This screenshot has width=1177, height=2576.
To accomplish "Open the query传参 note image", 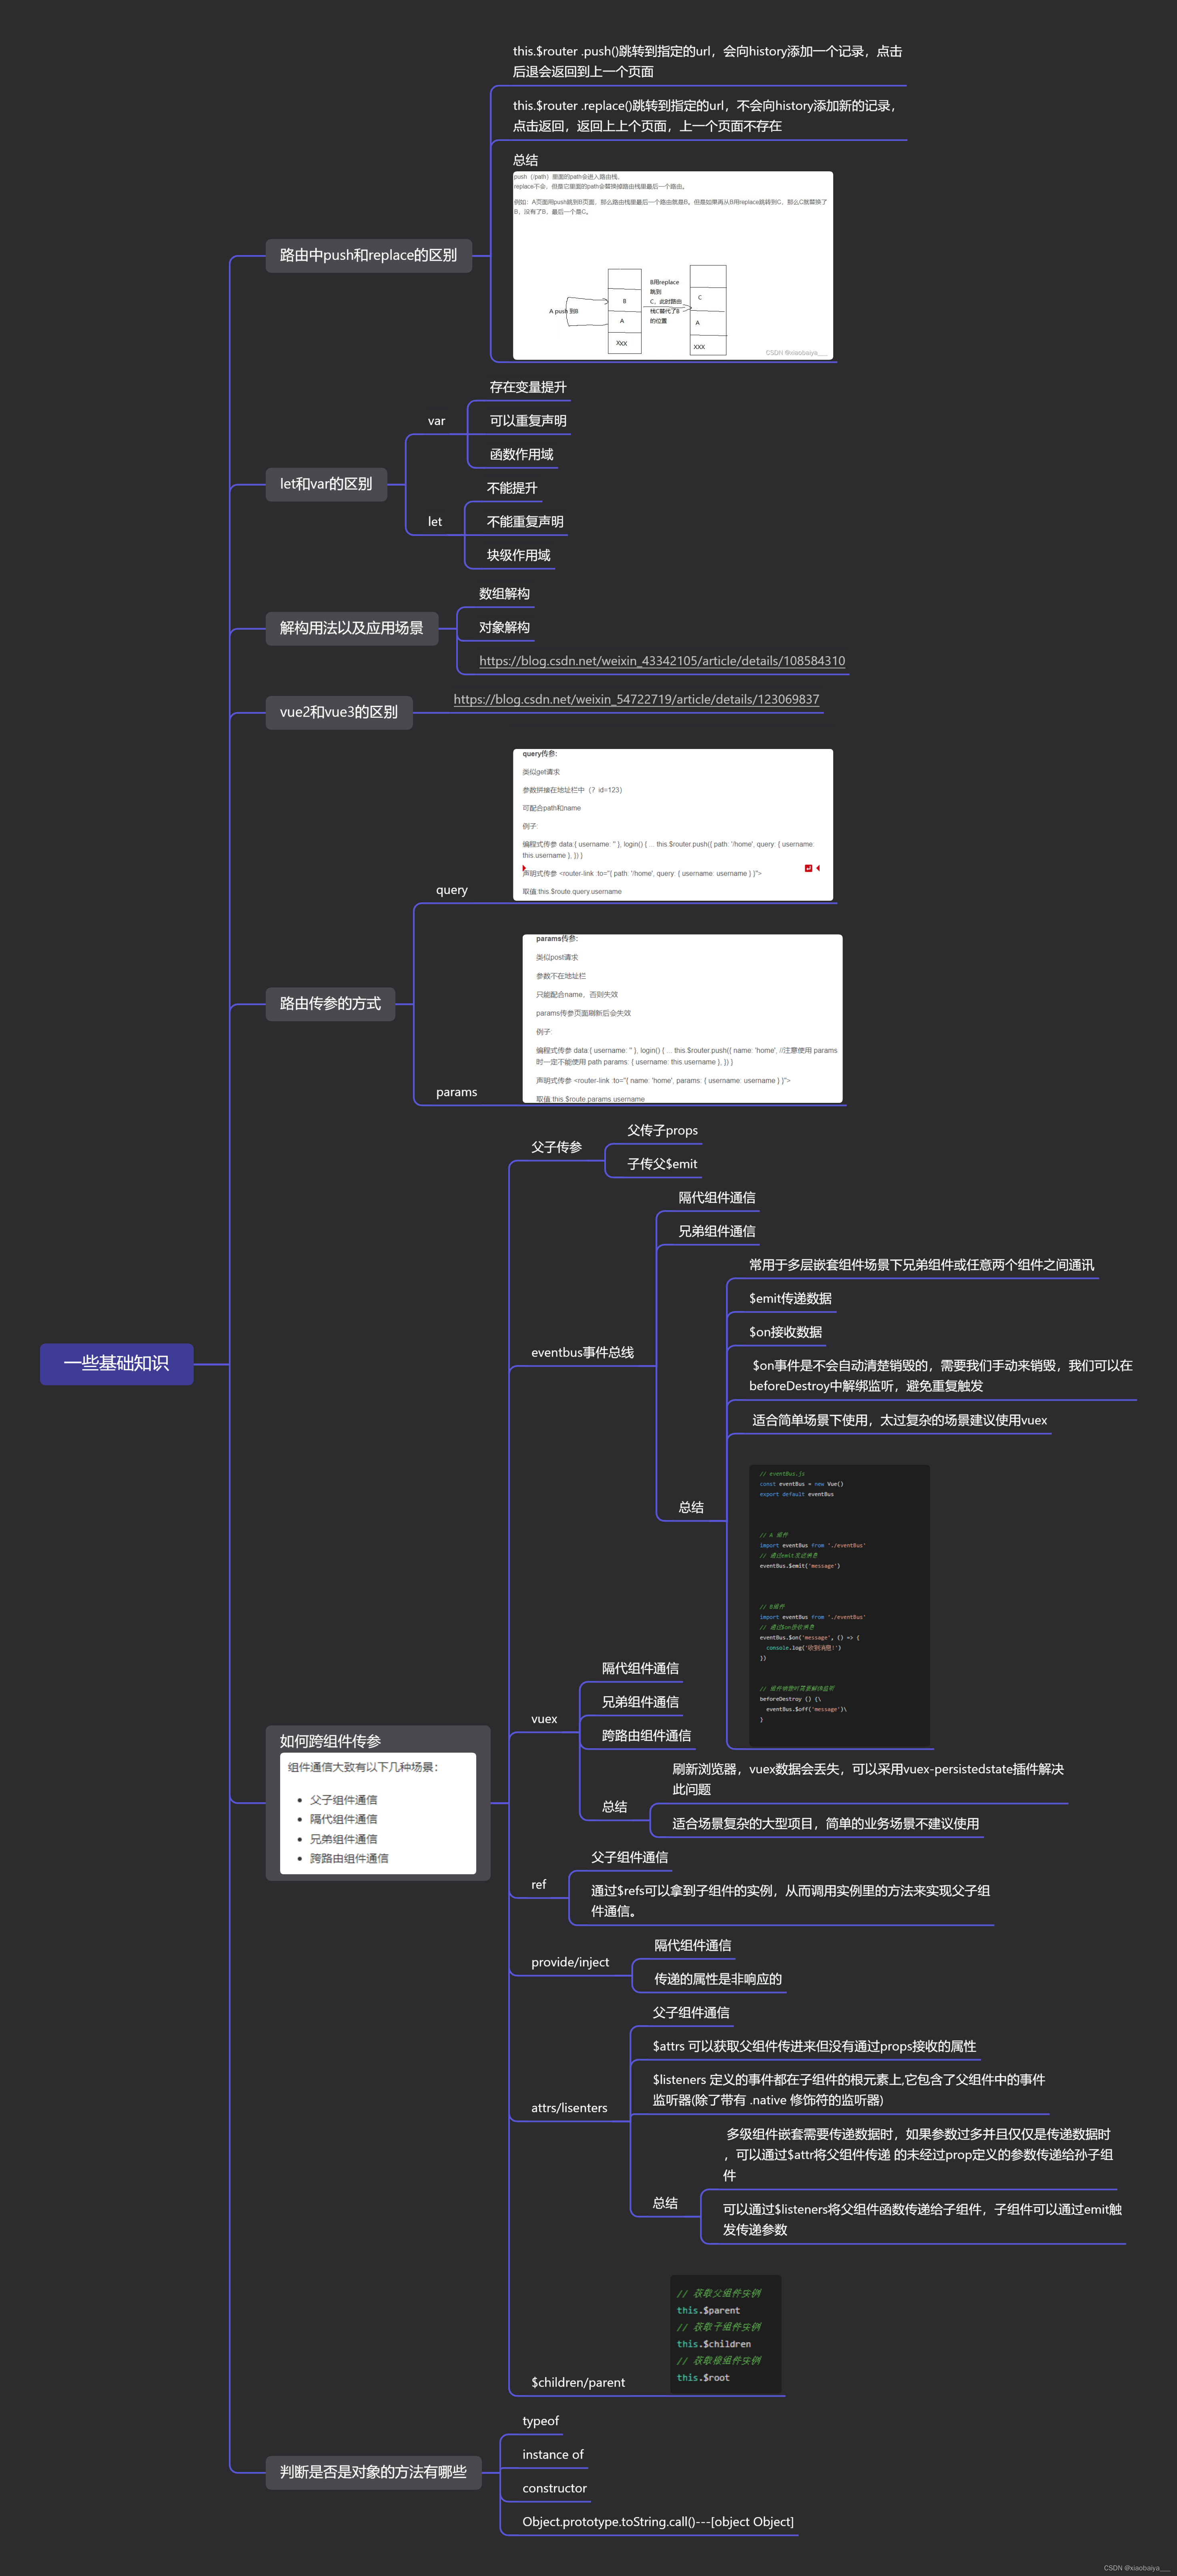I will click(672, 824).
